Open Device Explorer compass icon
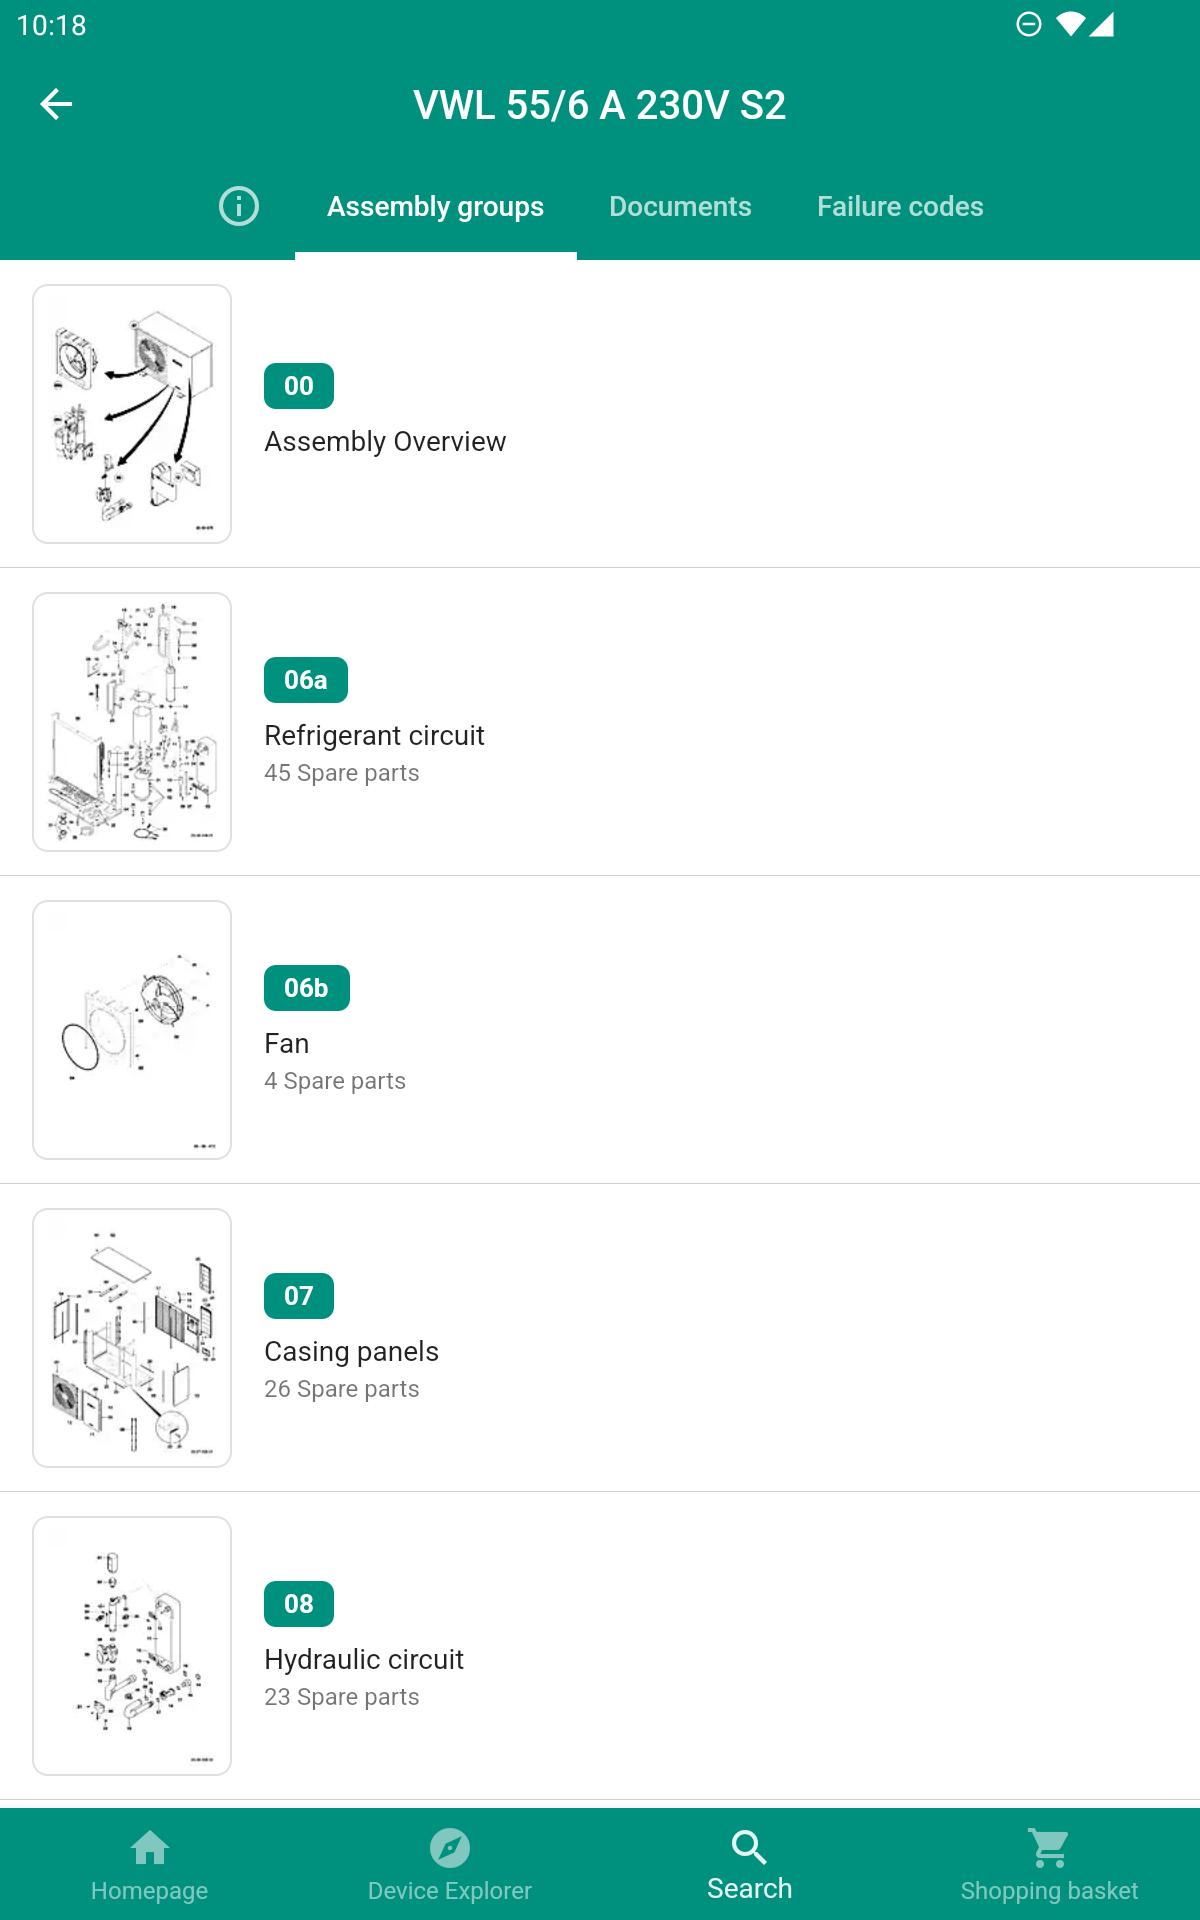1200x1920 pixels. (x=450, y=1847)
